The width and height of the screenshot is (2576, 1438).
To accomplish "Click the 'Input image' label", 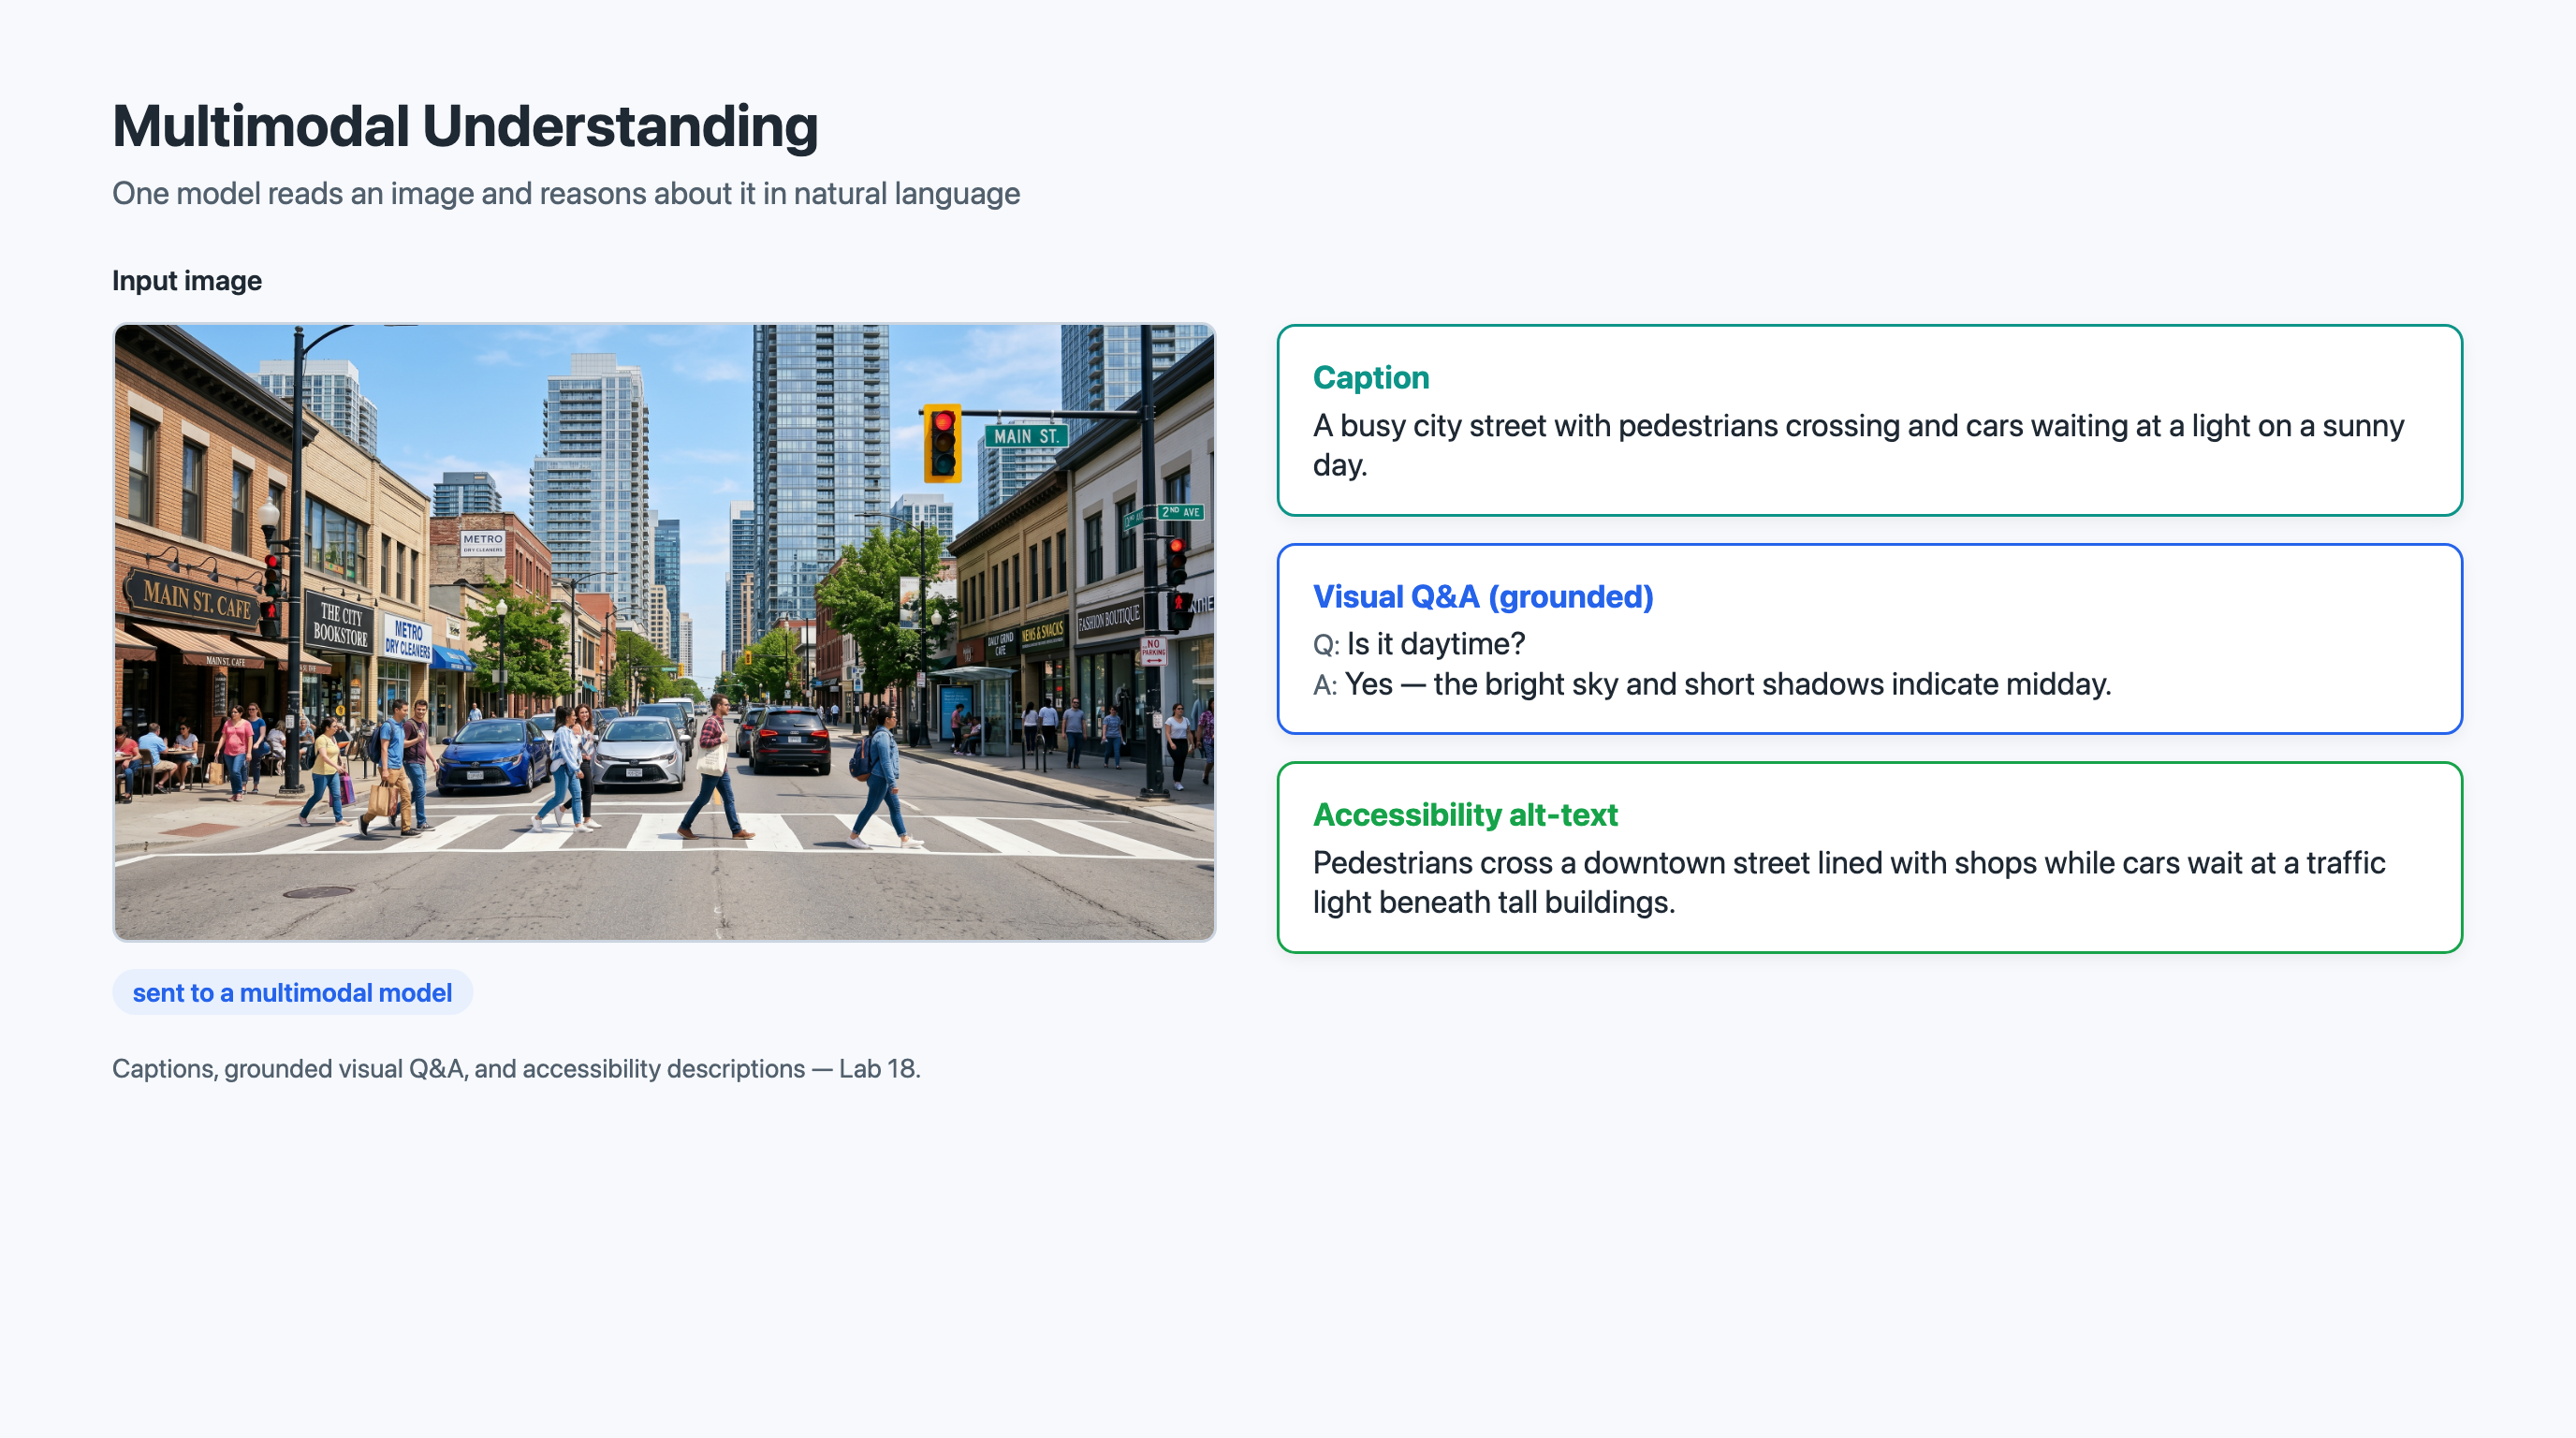I will [x=187, y=280].
